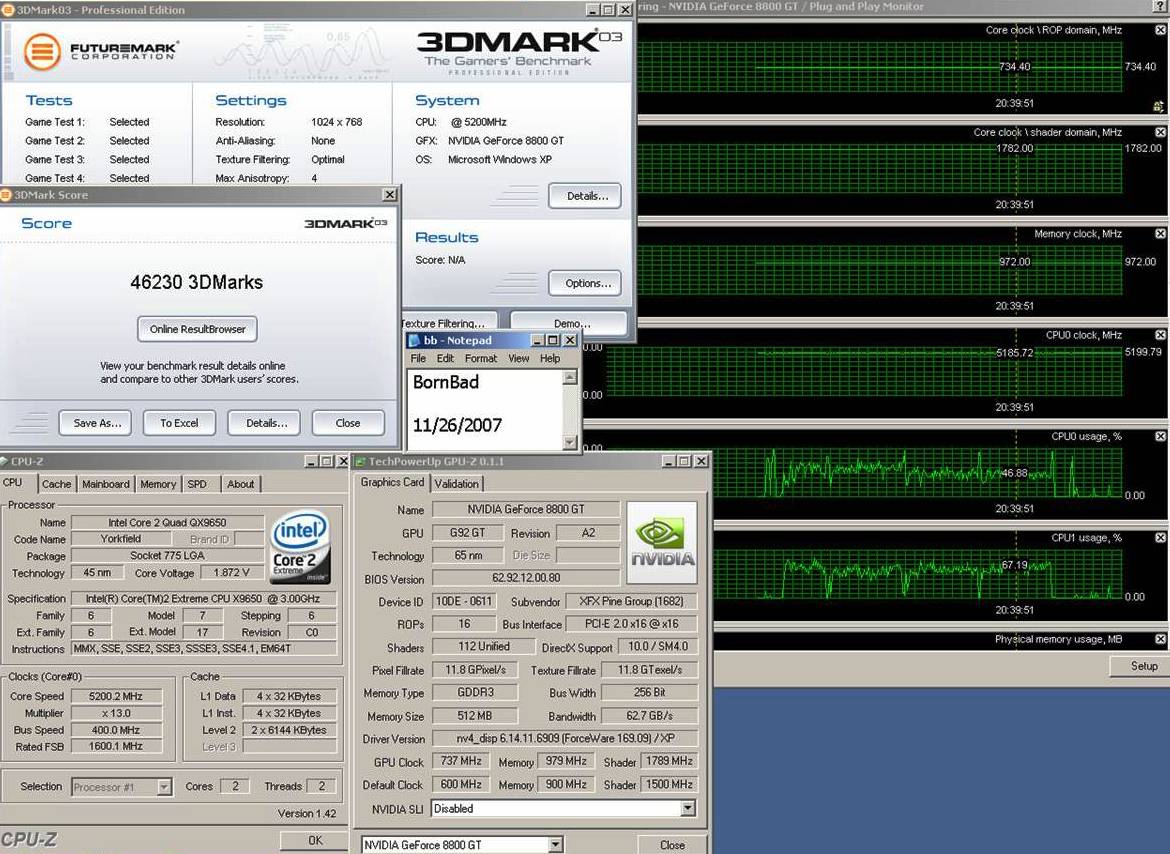
Task: Switch to the Mainboard tab in CPU-Z
Action: (x=105, y=484)
